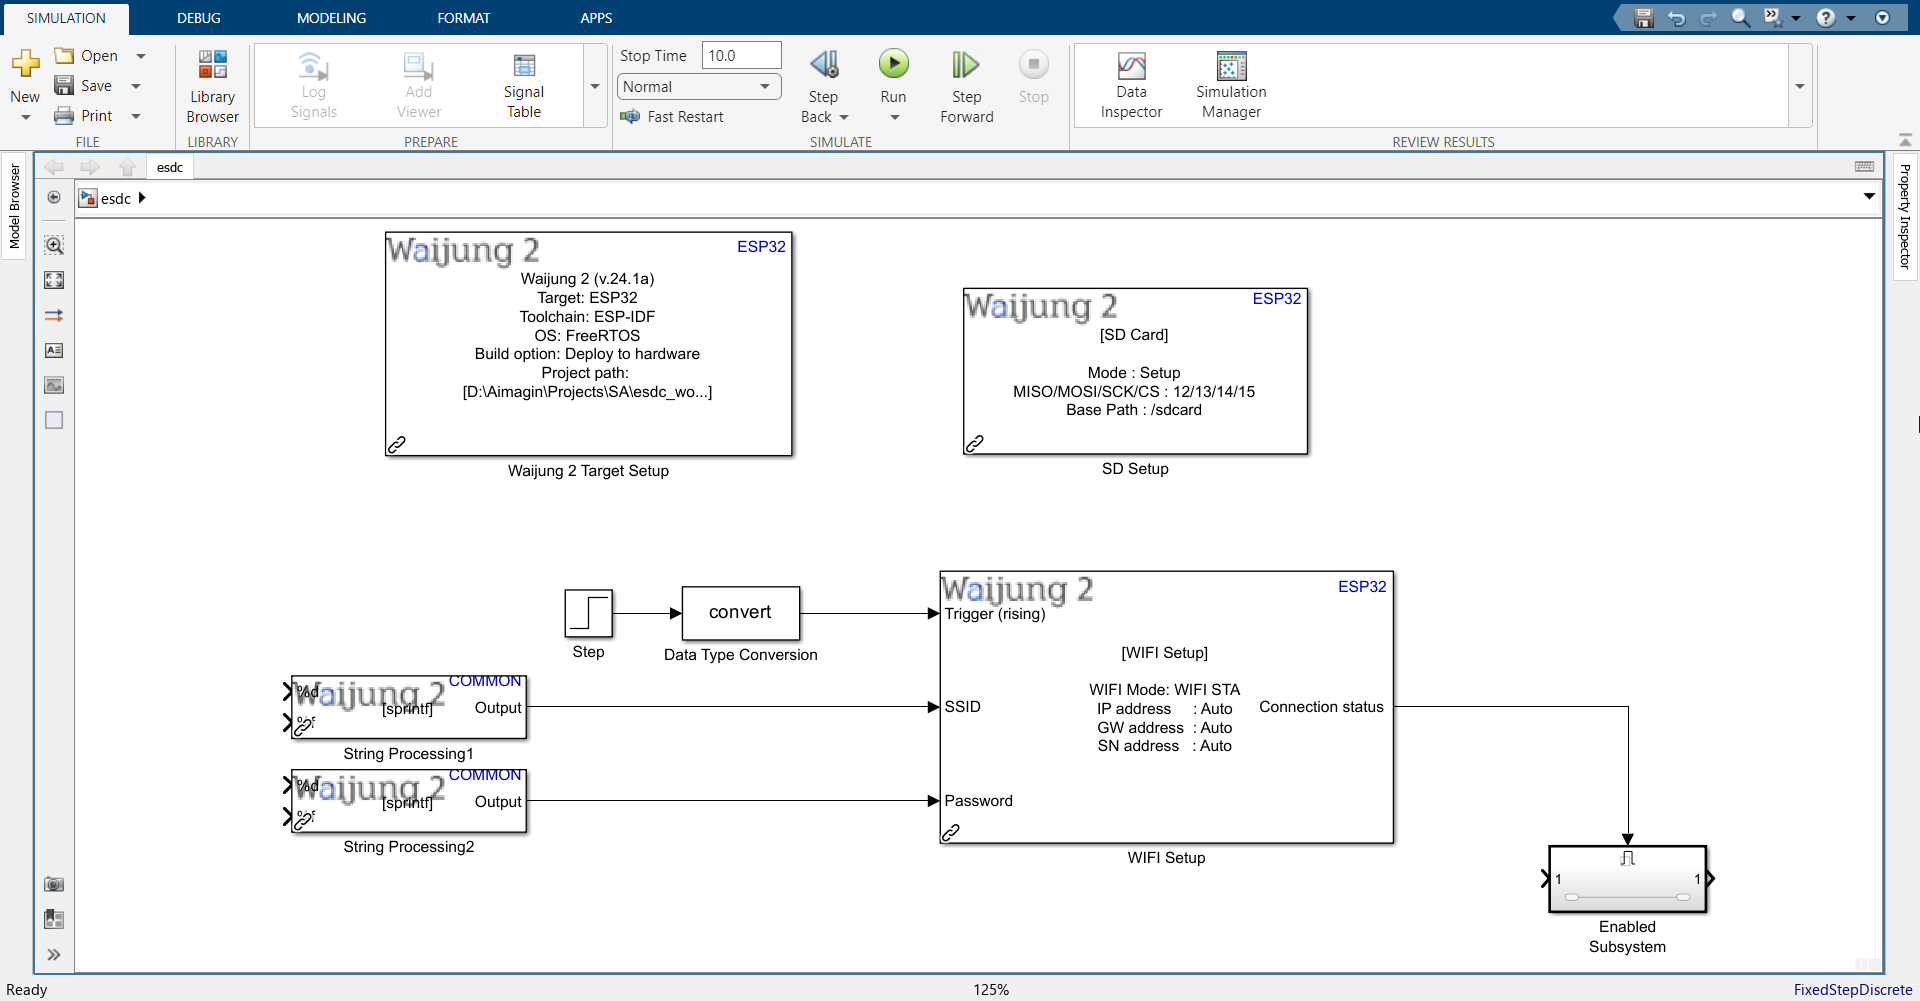Click the Fit to View palette icon

click(54, 280)
